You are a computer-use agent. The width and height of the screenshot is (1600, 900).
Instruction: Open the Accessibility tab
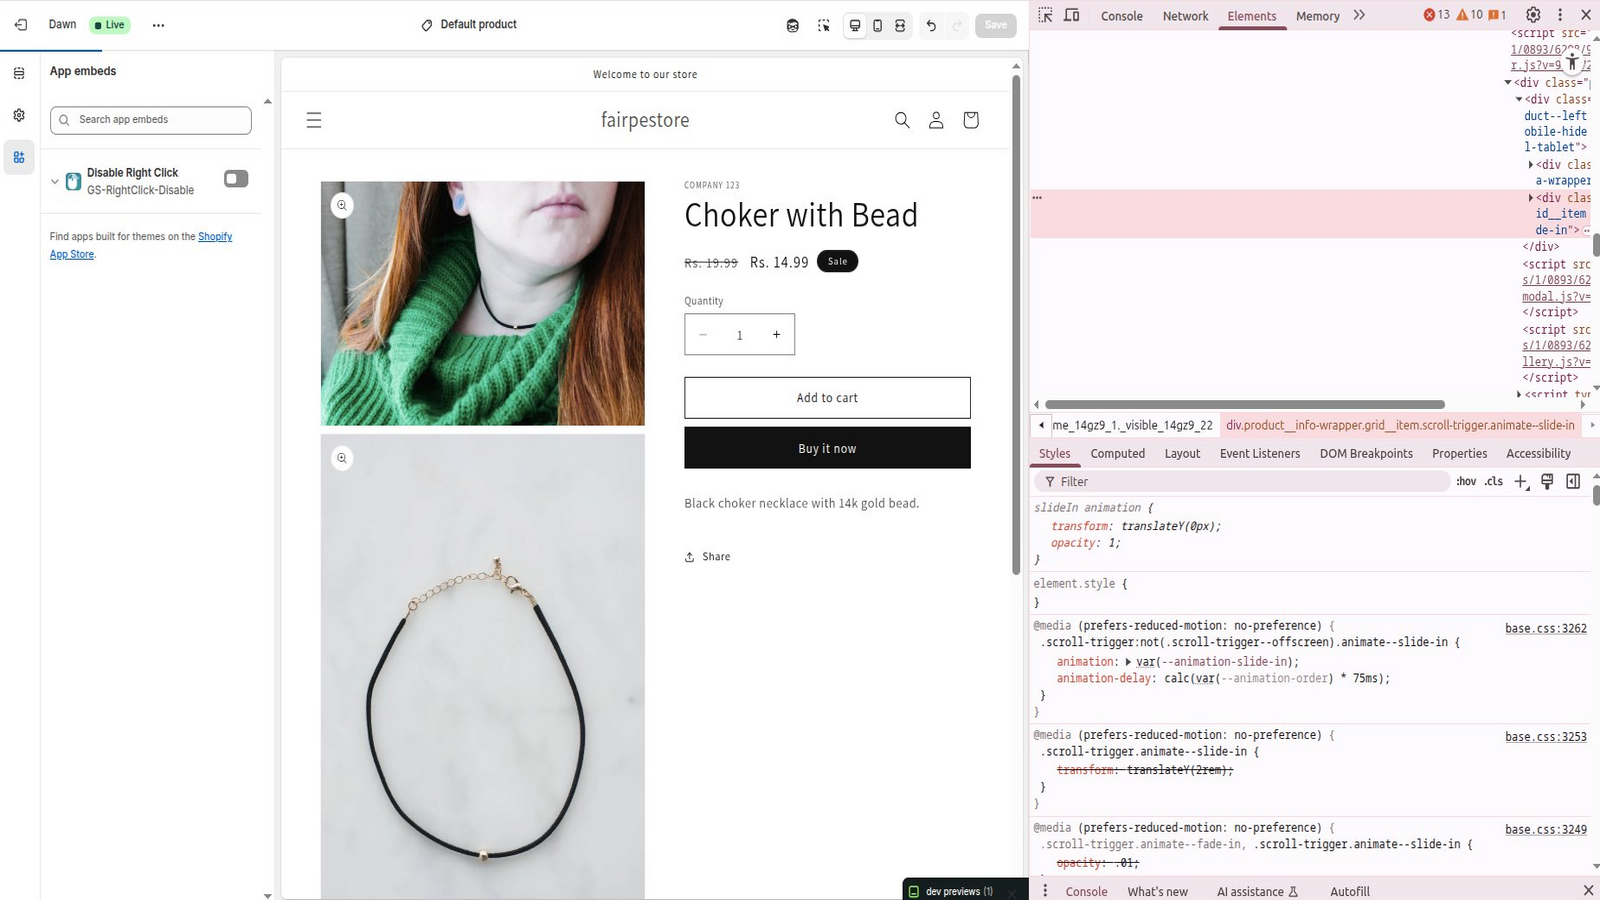pos(1539,454)
